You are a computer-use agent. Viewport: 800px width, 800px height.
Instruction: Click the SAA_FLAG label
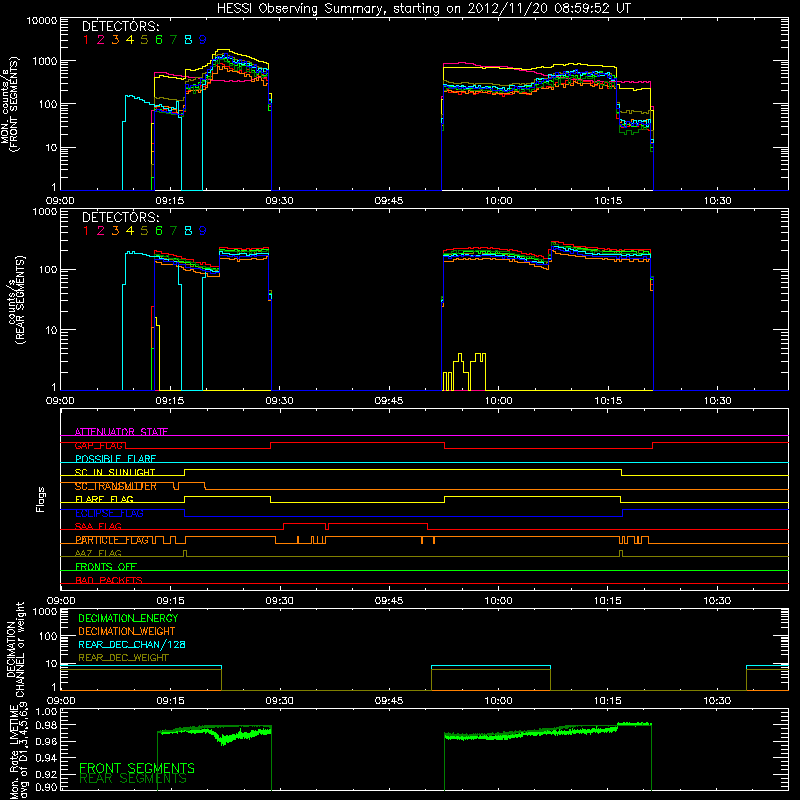[x=98, y=527]
